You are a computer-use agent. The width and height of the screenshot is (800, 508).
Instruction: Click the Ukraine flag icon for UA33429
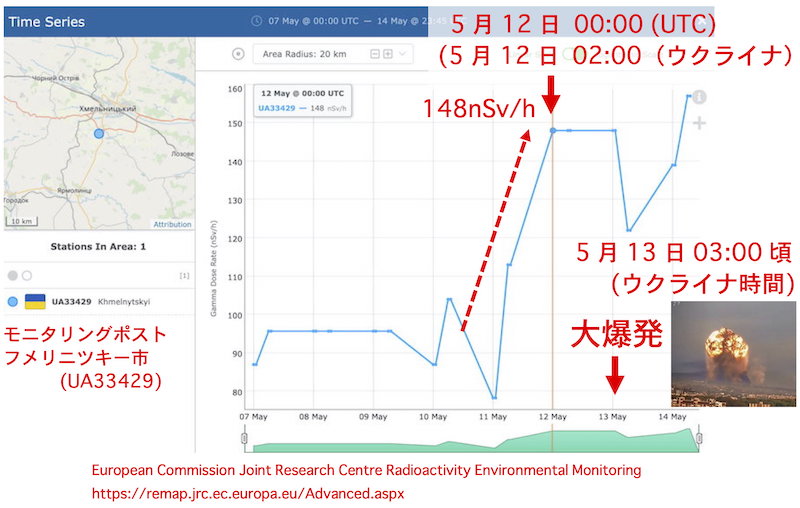pos(35,301)
